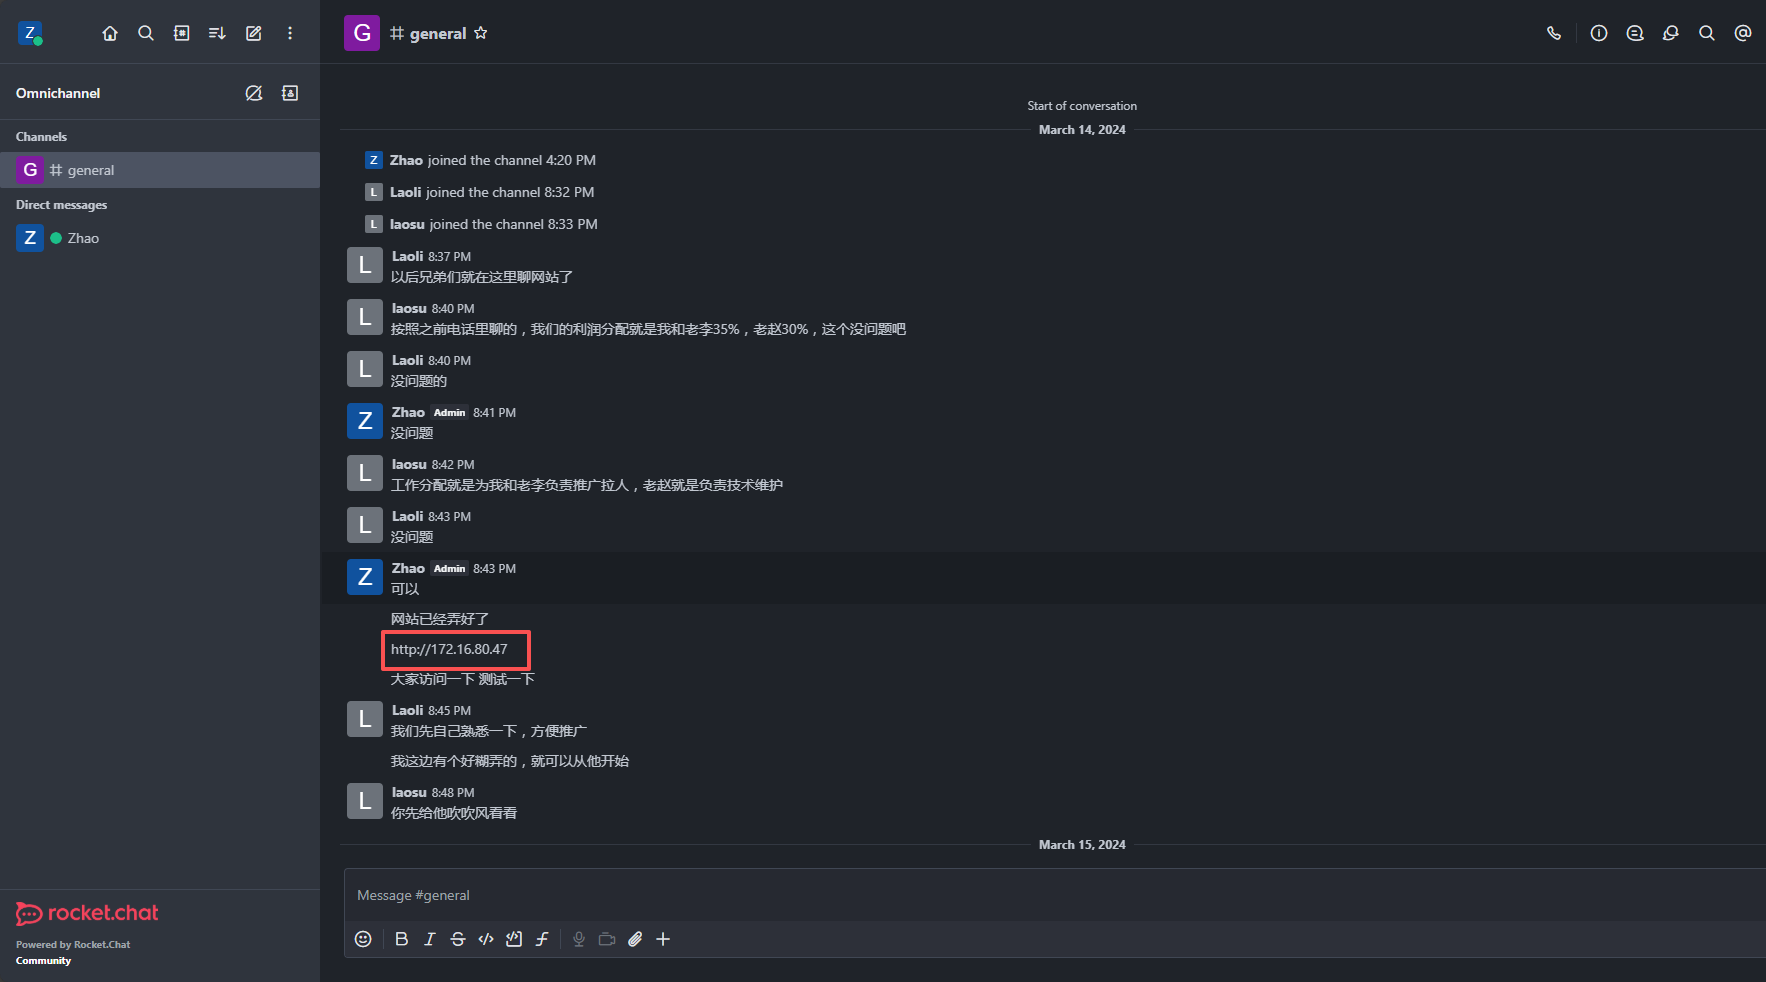Start a call with phone icon
Screen dimensions: 1766x982
coord(1554,33)
